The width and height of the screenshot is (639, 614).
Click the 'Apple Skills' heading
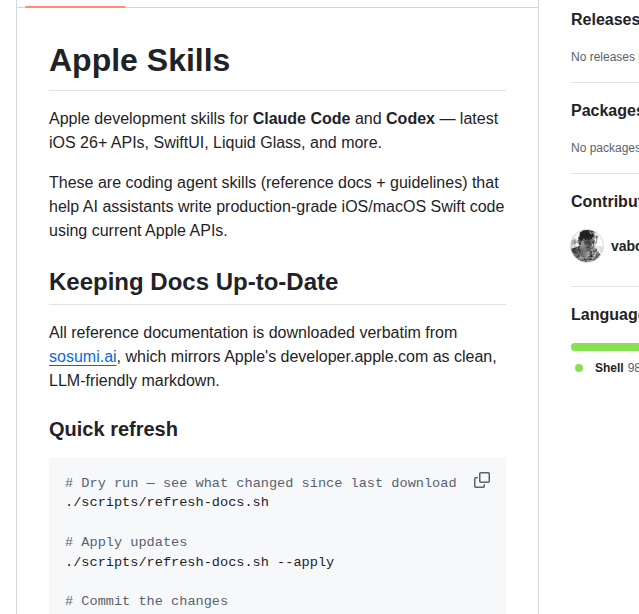(x=139, y=61)
